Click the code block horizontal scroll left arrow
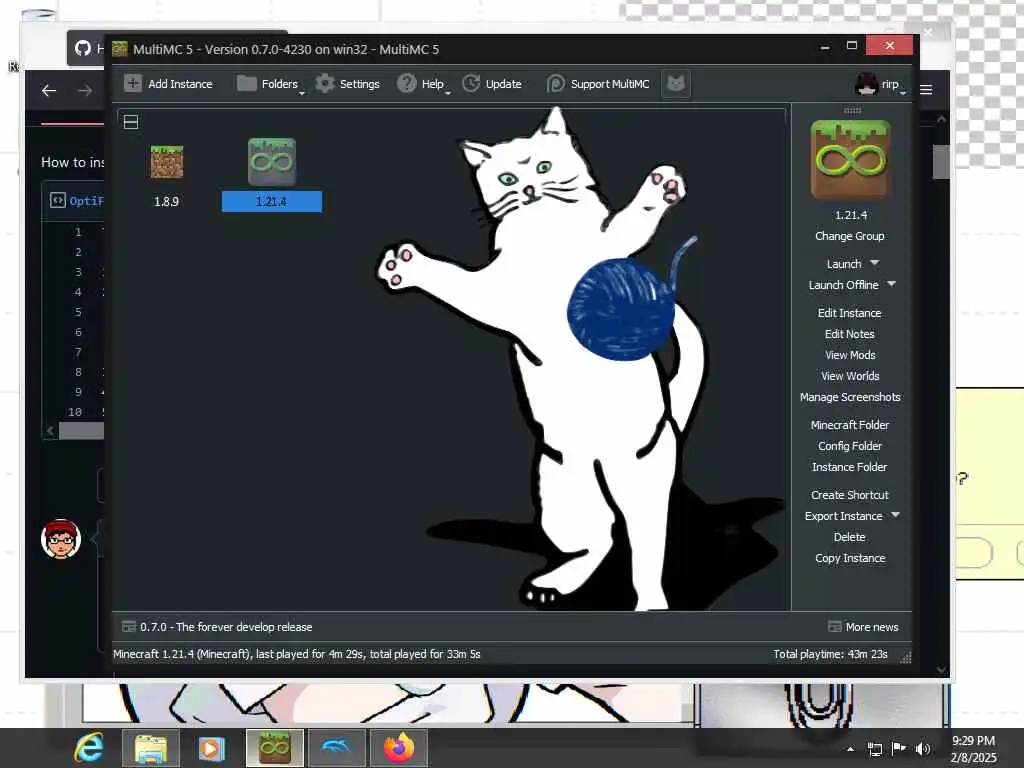Image resolution: width=1024 pixels, height=768 pixels. click(x=50, y=430)
